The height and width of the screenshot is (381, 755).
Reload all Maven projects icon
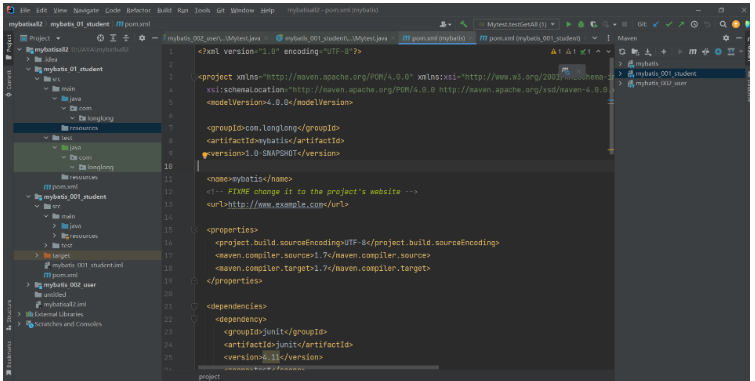(622, 52)
